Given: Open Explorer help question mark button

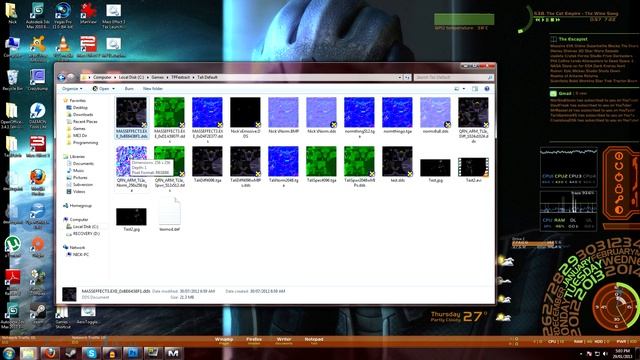Looking at the screenshot, I should click(487, 89).
